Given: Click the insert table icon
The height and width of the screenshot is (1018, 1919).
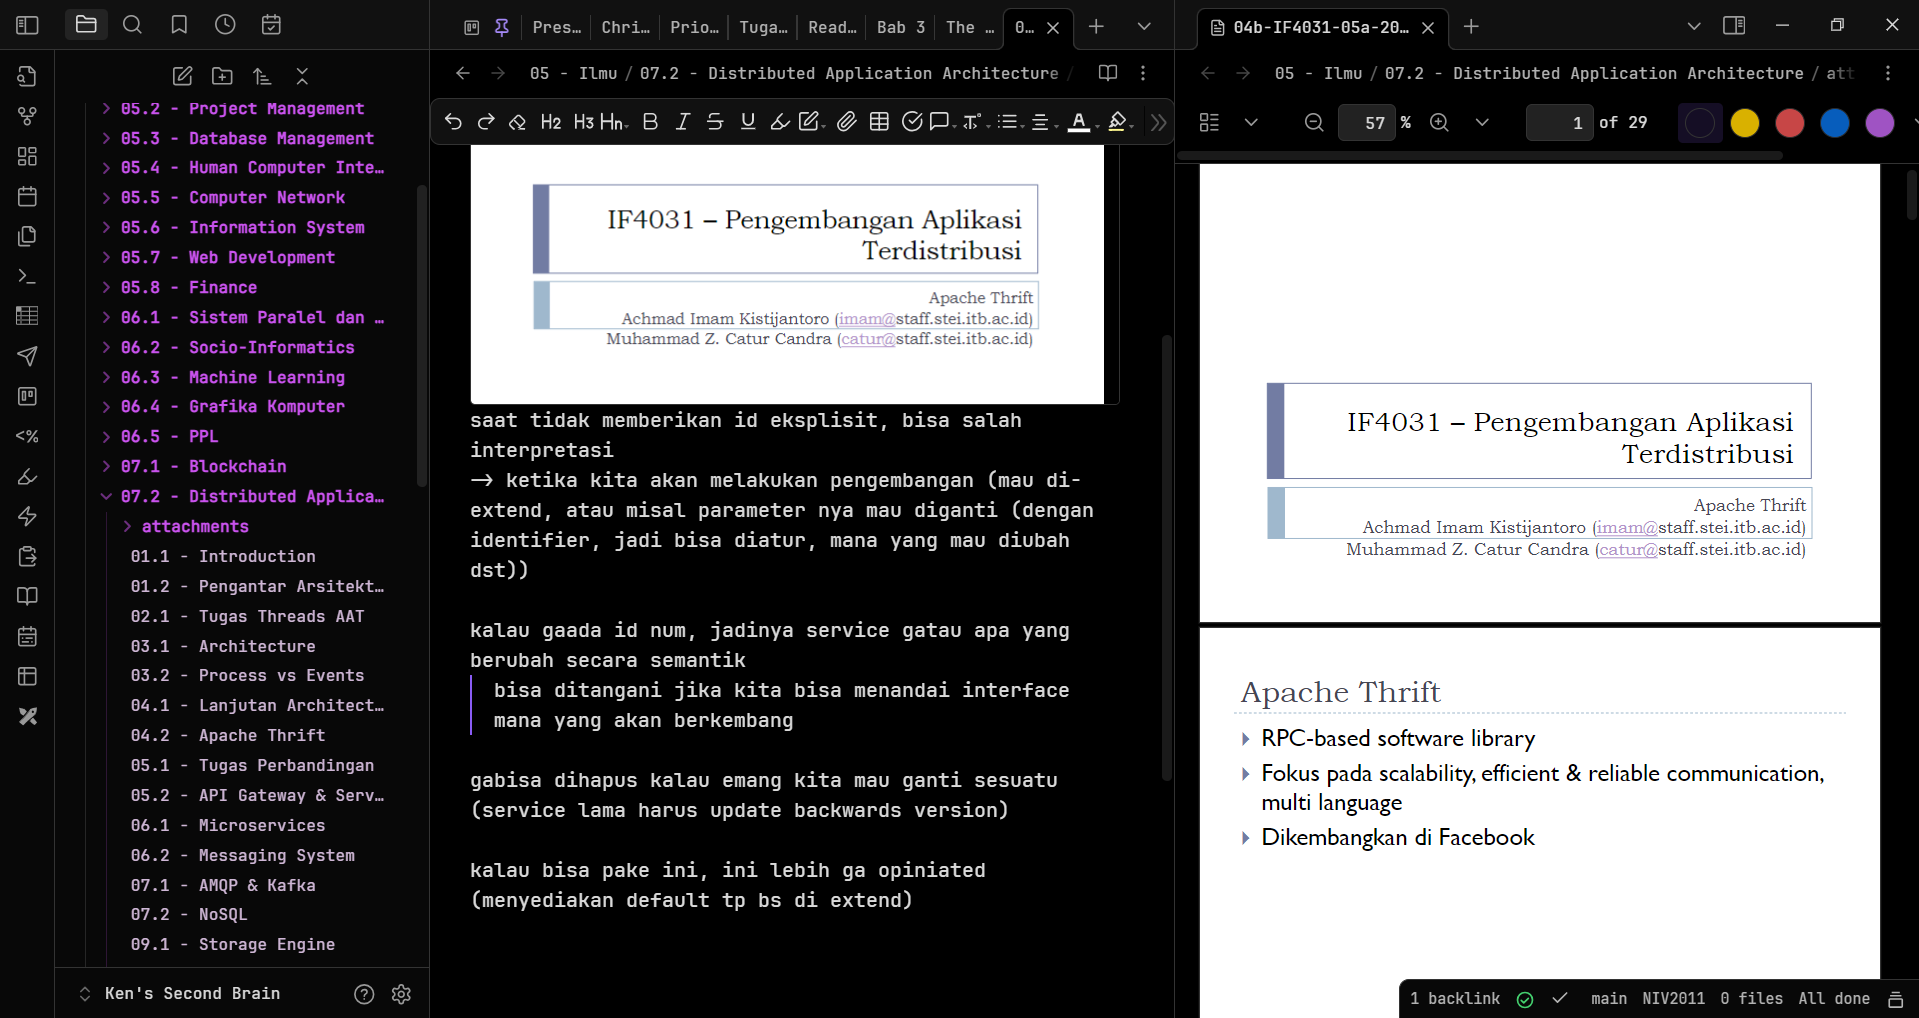Looking at the screenshot, I should pos(879,122).
